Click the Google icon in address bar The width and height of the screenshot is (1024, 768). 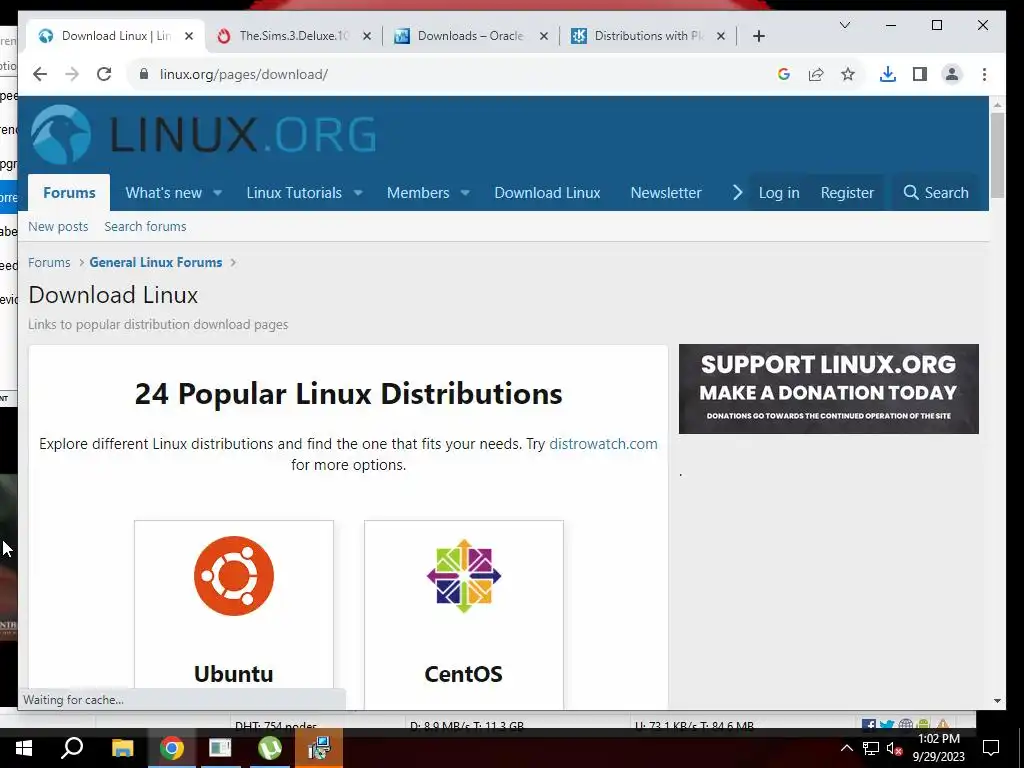[784, 74]
